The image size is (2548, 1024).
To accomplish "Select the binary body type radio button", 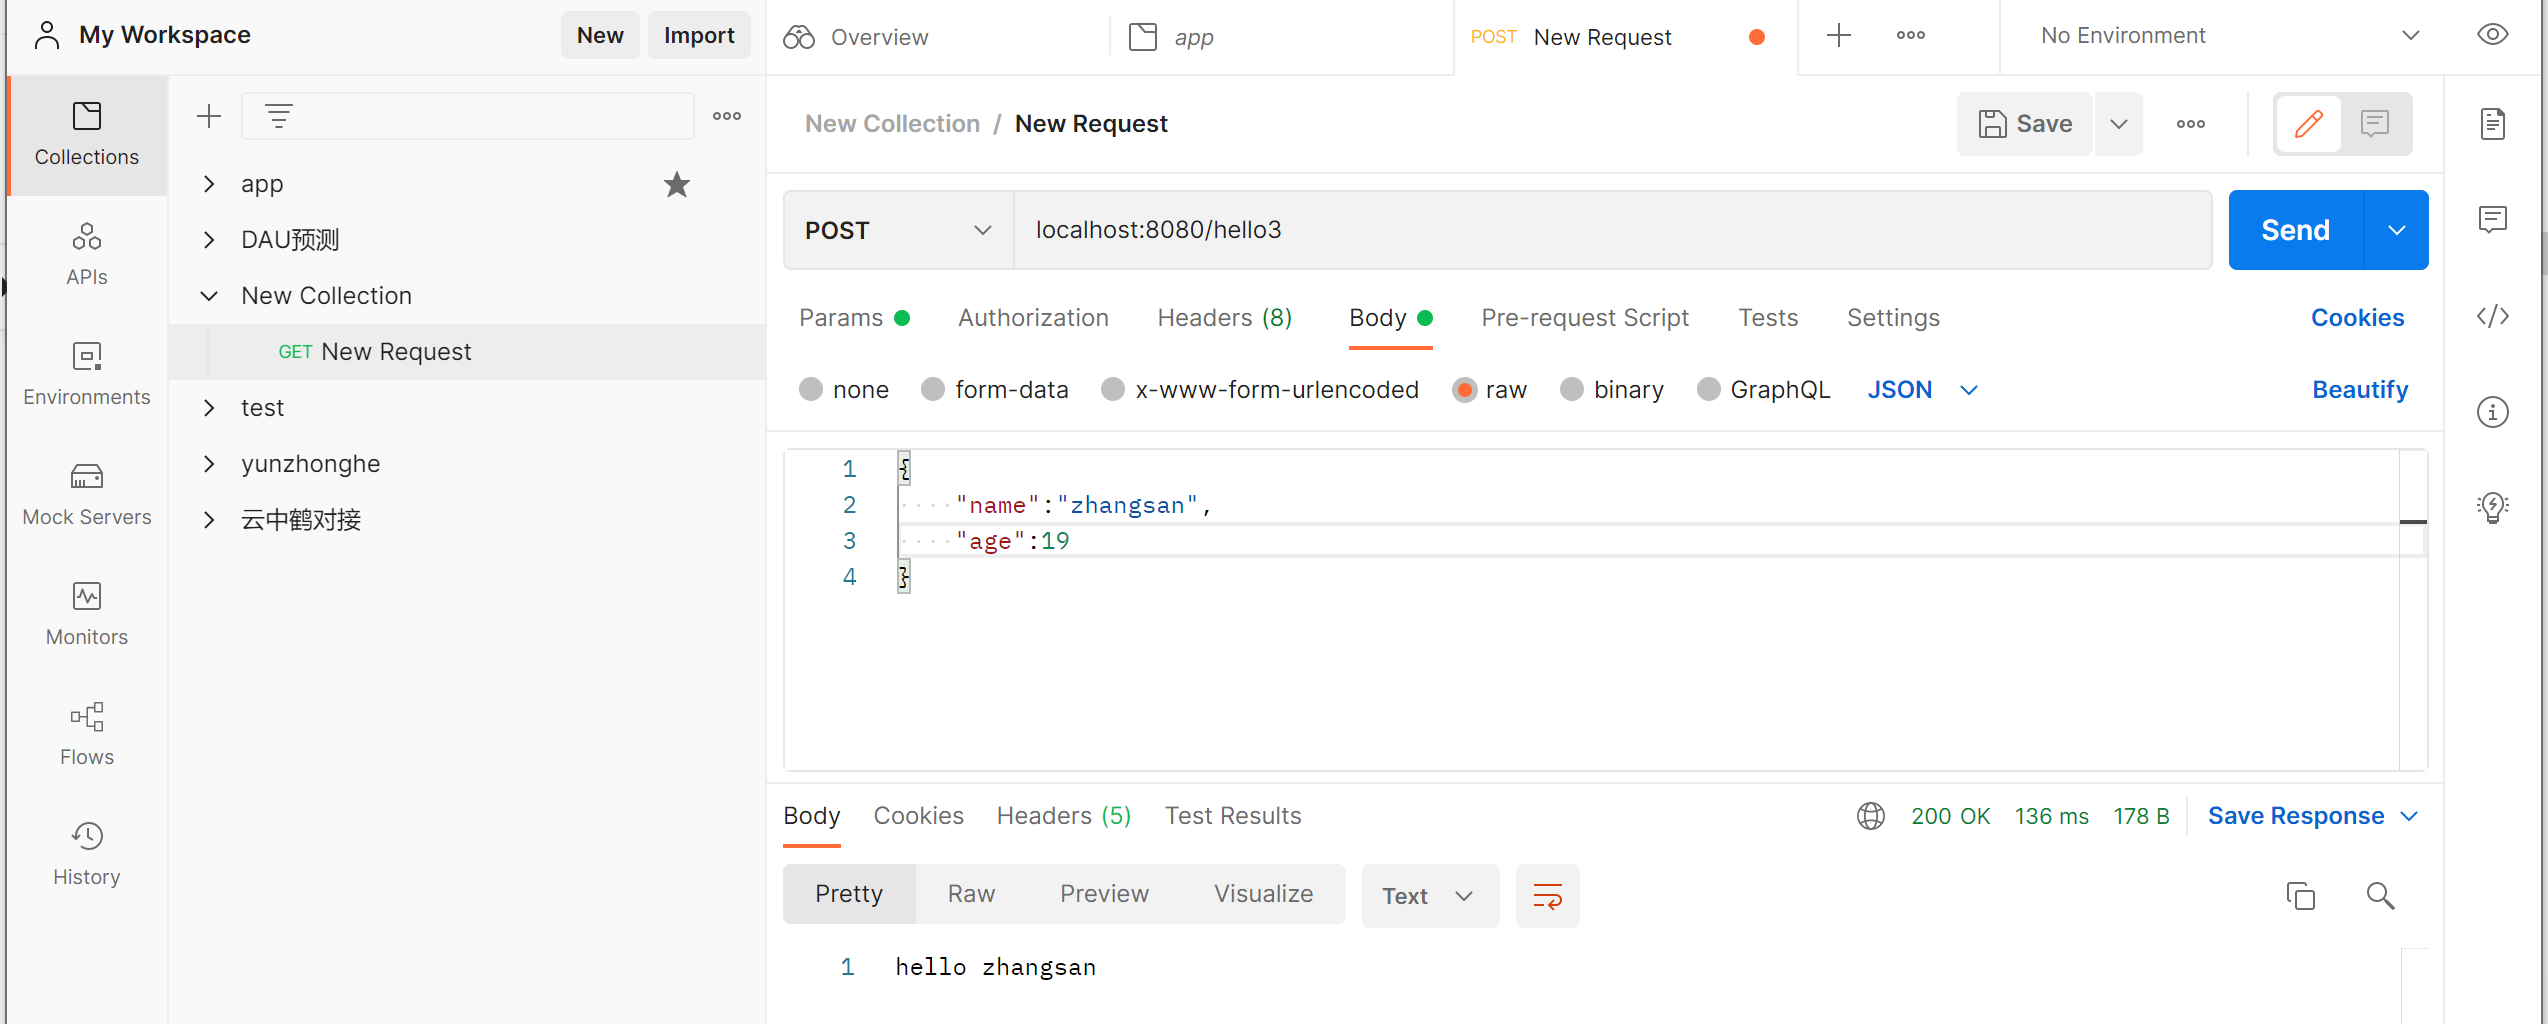I will (x=1572, y=390).
